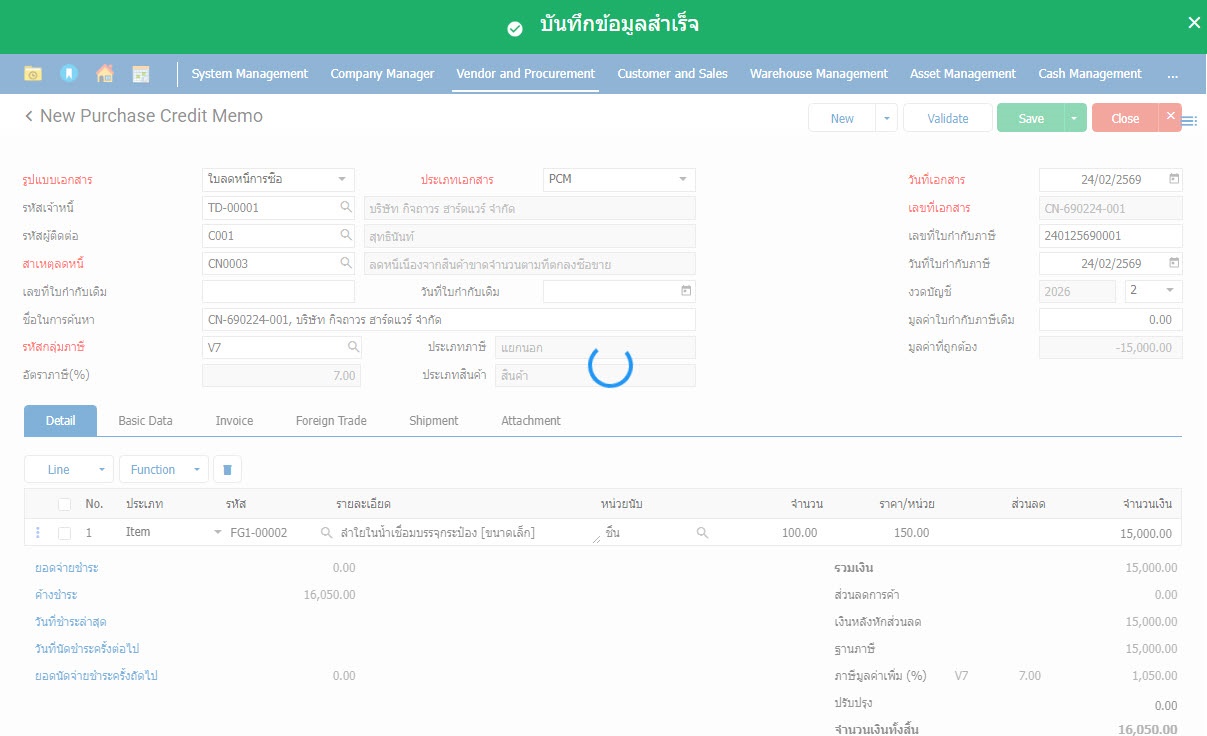Screen dimensions: 1207x736
Task: Tick the select-all checkbox in table header
Action: click(65, 504)
